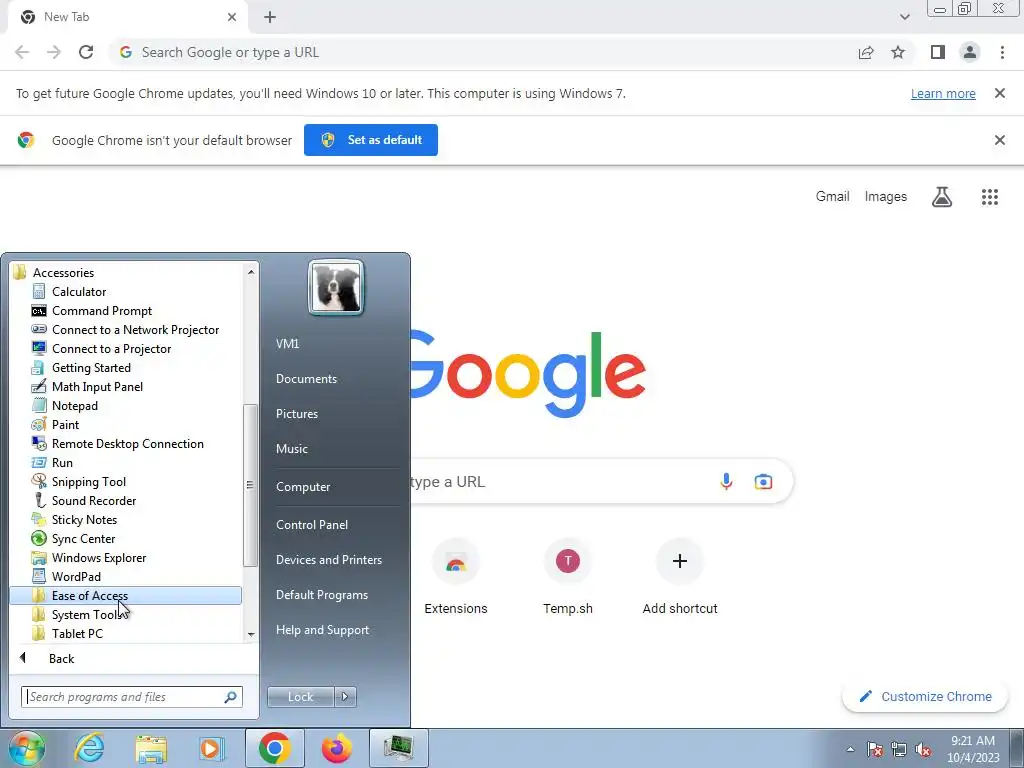Go Back in Start menu programs
This screenshot has height=768, width=1024.
click(x=61, y=658)
